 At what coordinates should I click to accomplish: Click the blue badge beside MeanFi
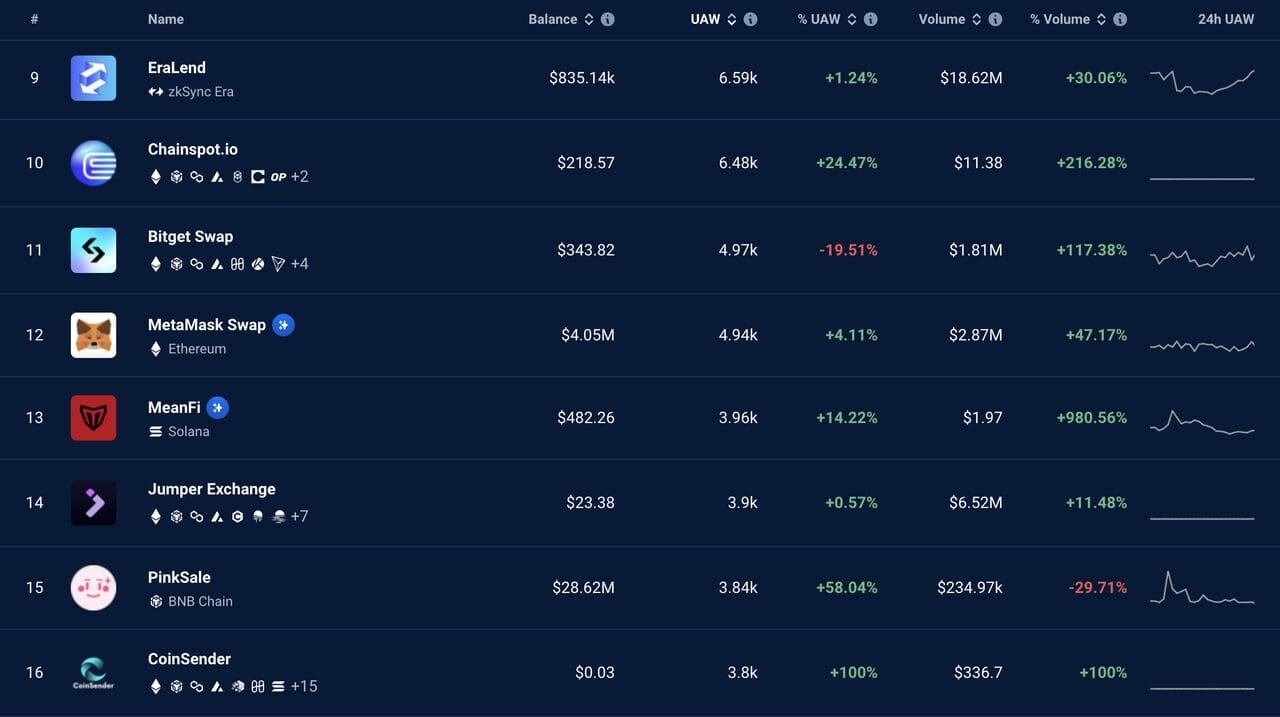(x=217, y=408)
